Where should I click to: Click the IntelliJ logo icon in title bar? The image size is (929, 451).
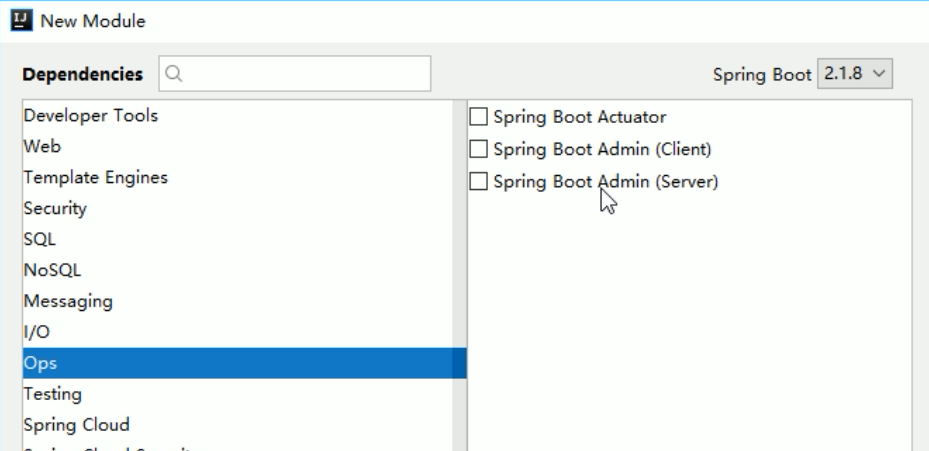point(21,22)
